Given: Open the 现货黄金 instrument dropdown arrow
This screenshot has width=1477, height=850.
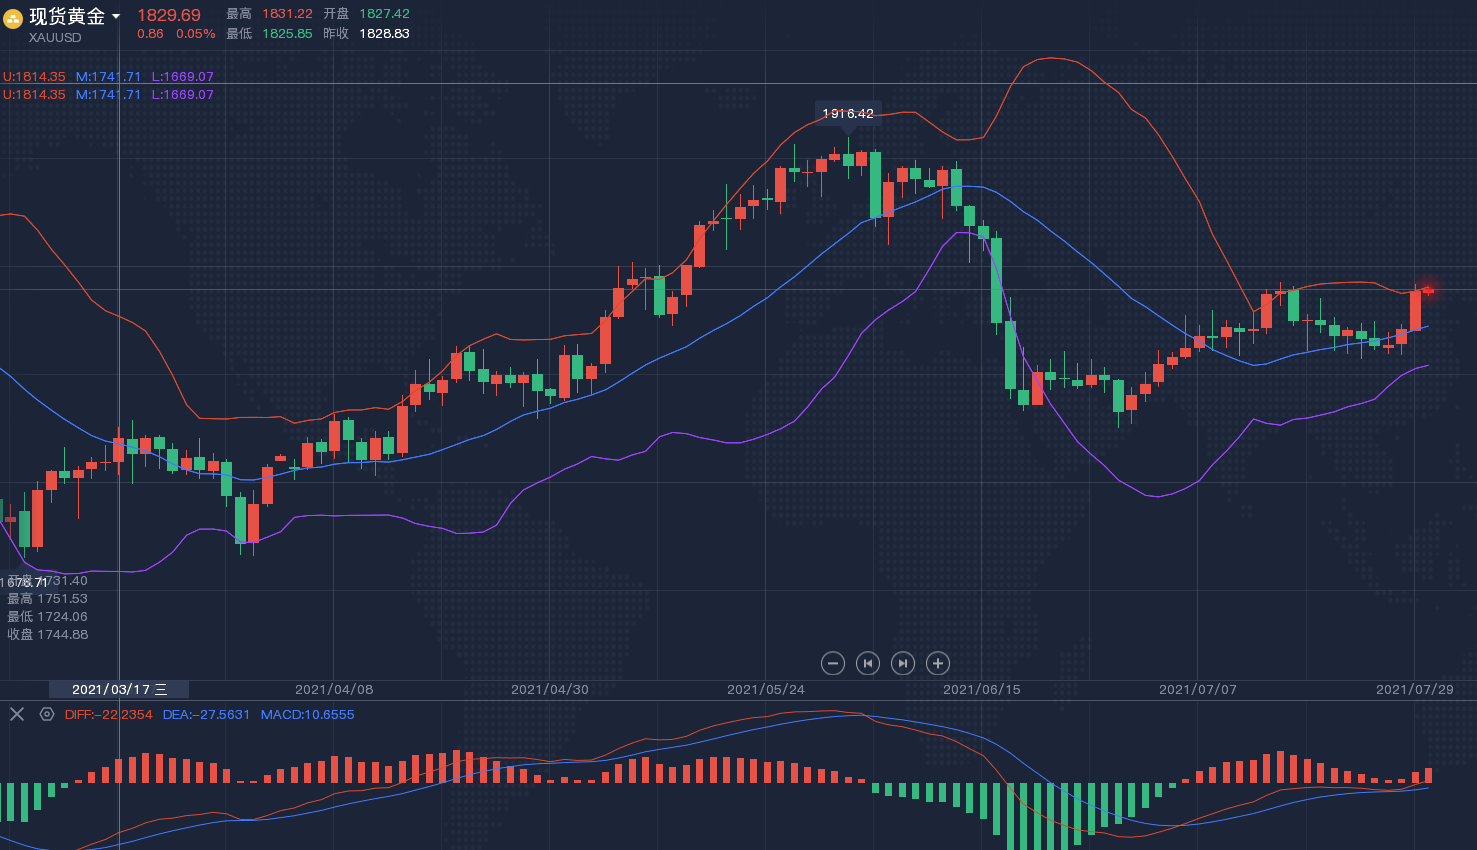Looking at the screenshot, I should (x=116, y=16).
